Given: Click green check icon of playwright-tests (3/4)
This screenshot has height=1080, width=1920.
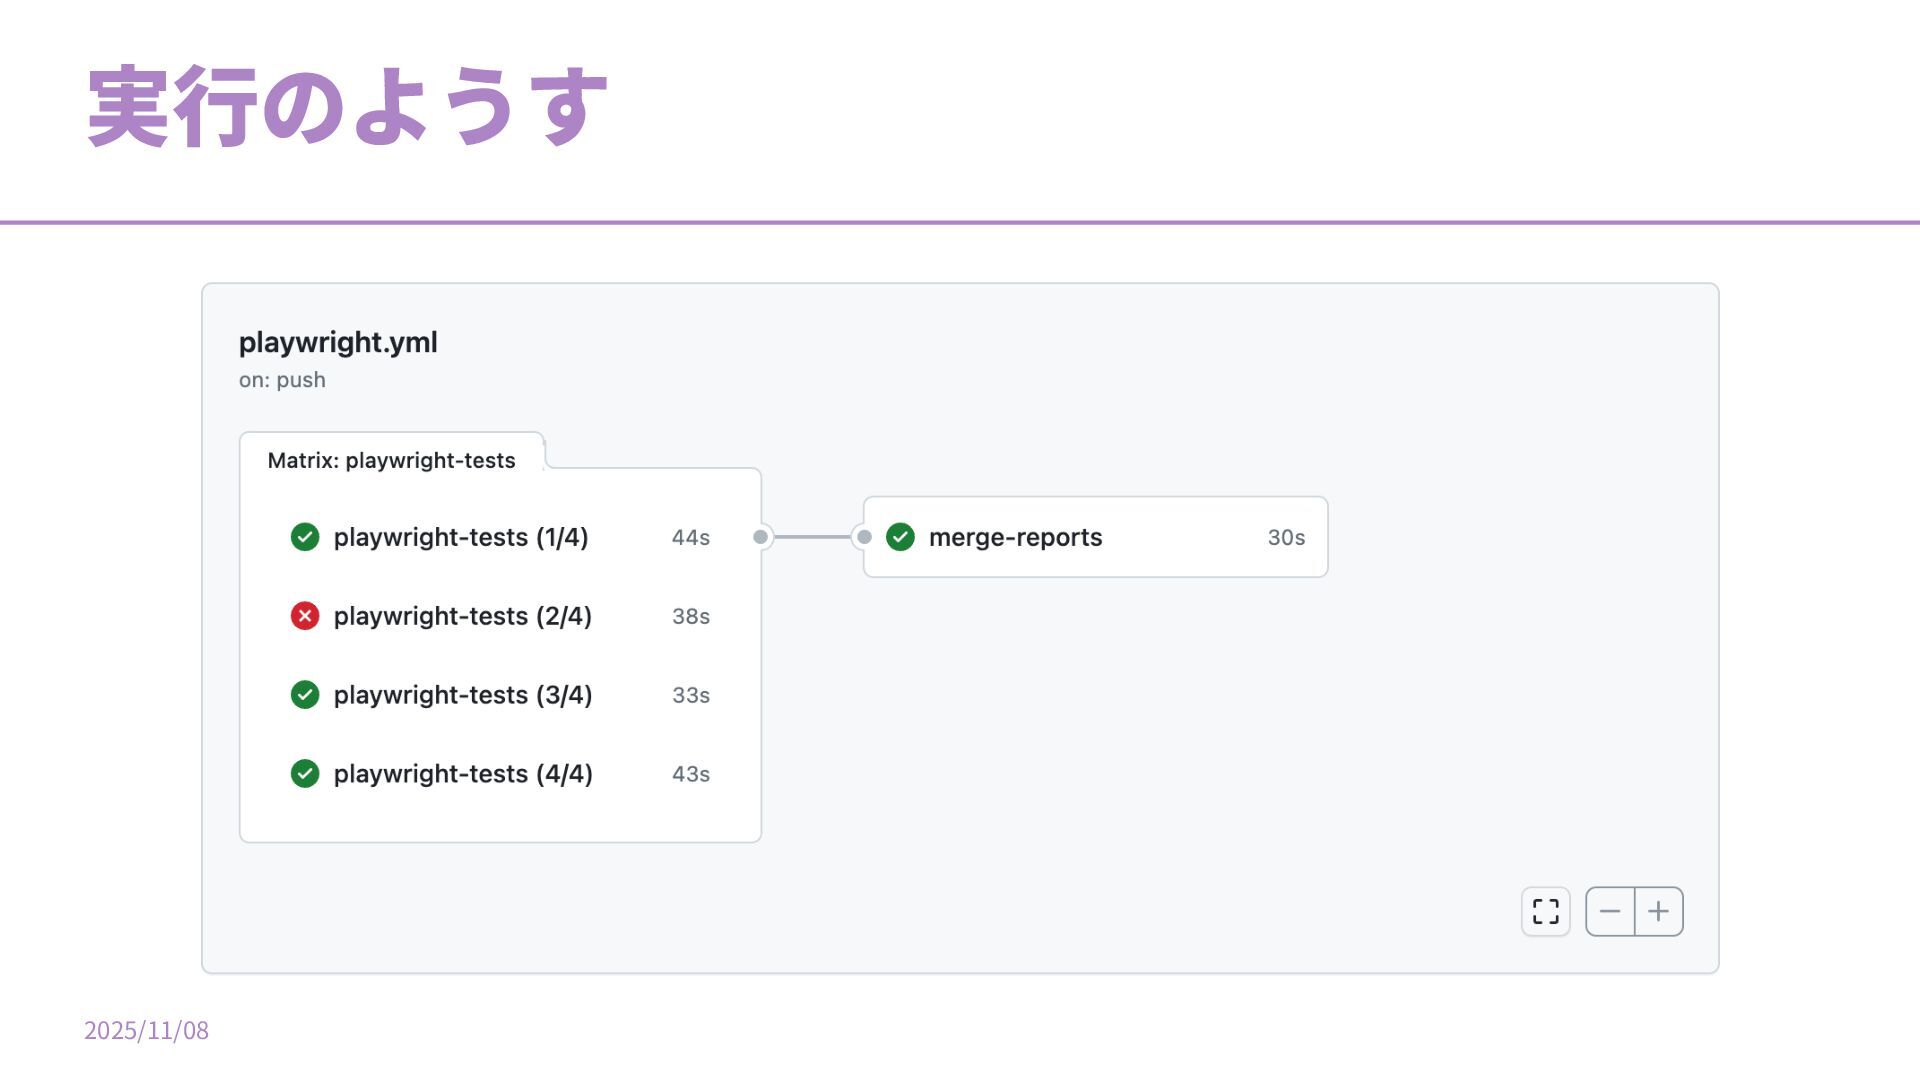Looking at the screenshot, I should click(305, 695).
